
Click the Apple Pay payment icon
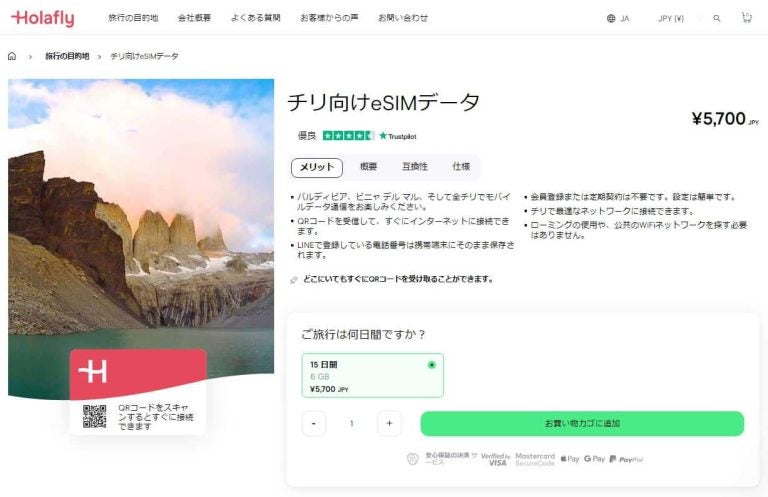click(570, 459)
